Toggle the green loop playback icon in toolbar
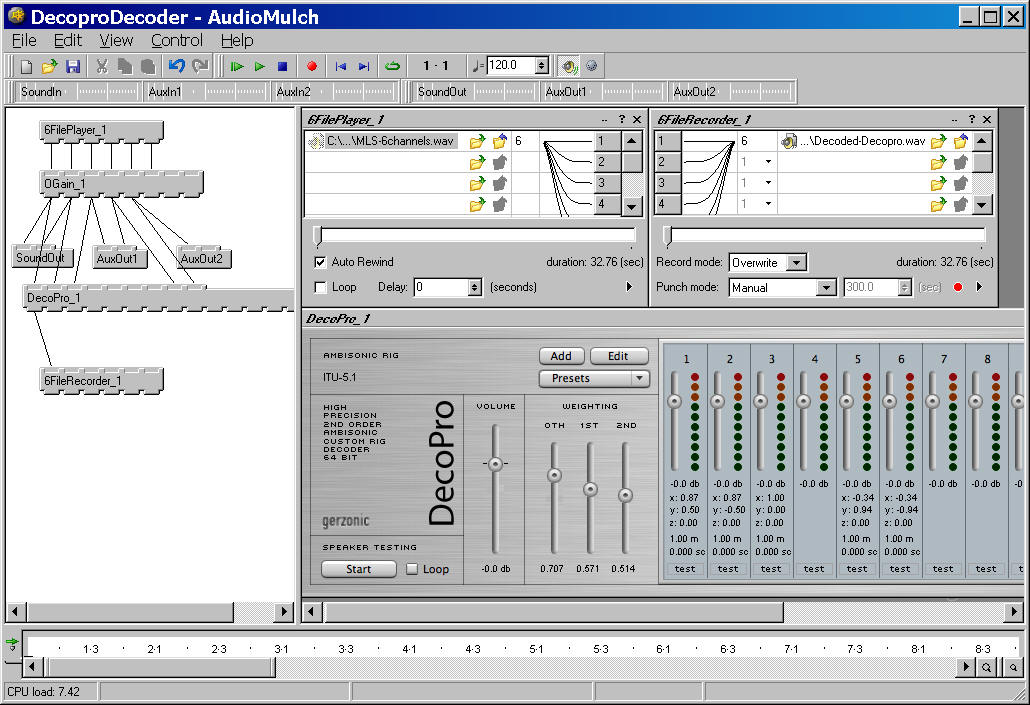 [393, 66]
